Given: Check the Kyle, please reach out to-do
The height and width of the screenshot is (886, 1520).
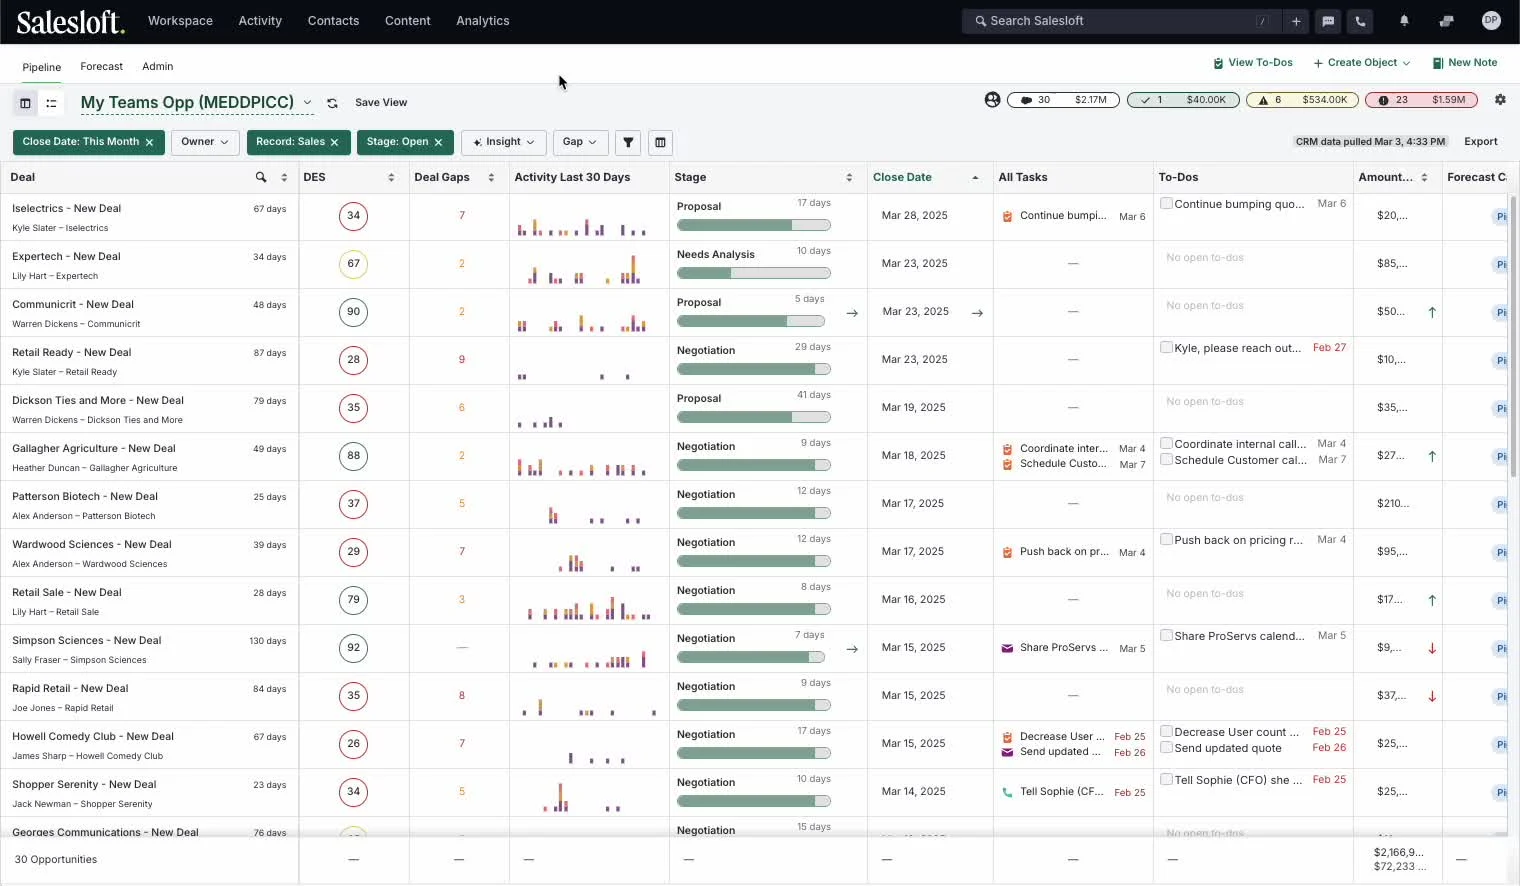Looking at the screenshot, I should (x=1166, y=347).
